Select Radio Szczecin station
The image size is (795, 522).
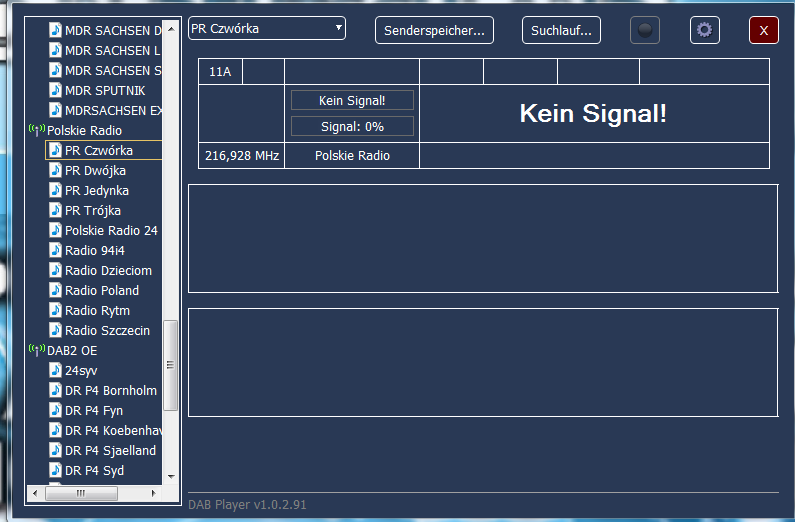coord(107,331)
